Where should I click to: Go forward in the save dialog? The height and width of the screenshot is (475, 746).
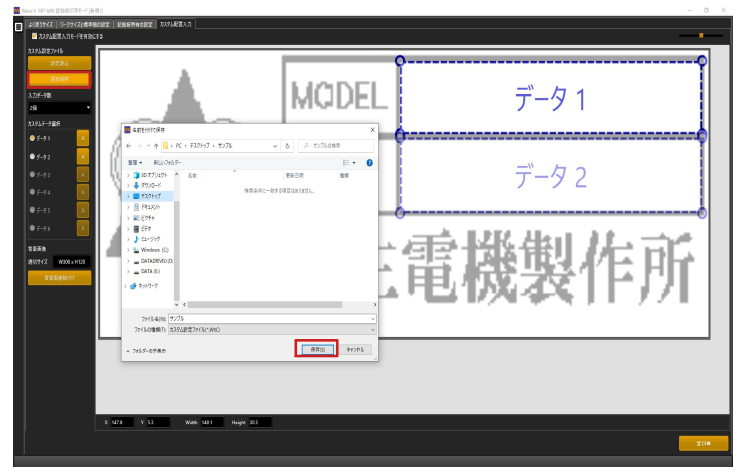point(139,146)
